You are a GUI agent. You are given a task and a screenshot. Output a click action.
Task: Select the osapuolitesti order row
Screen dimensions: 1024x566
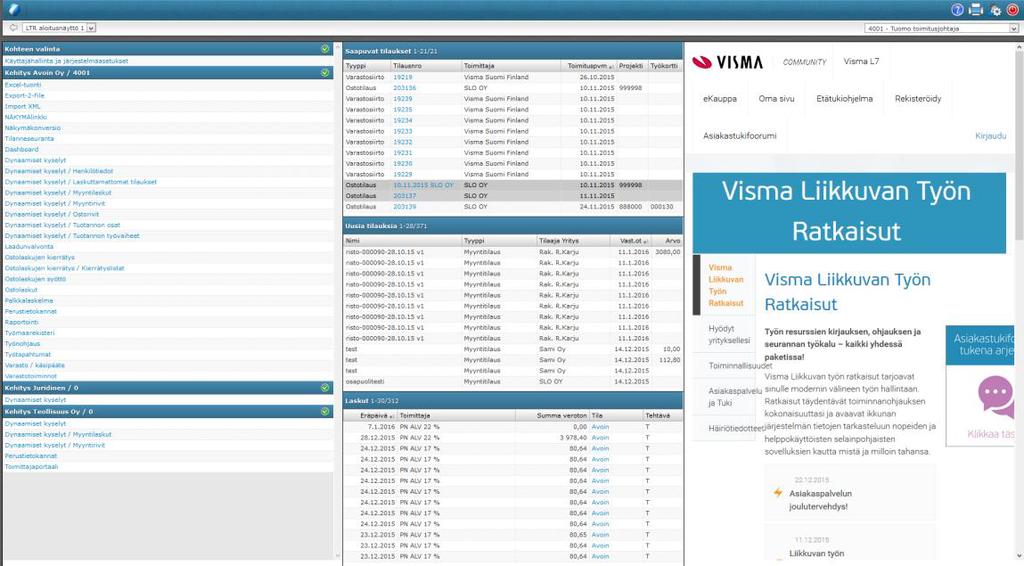pyautogui.click(x=513, y=381)
